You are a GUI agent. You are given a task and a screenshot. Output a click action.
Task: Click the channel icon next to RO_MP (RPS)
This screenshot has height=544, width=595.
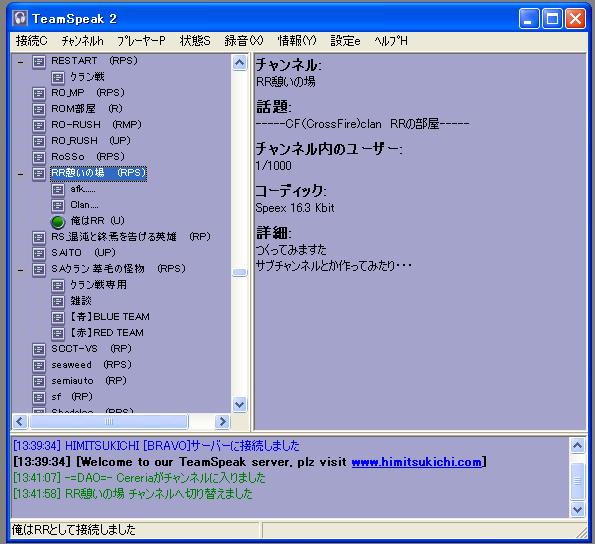(x=39, y=93)
